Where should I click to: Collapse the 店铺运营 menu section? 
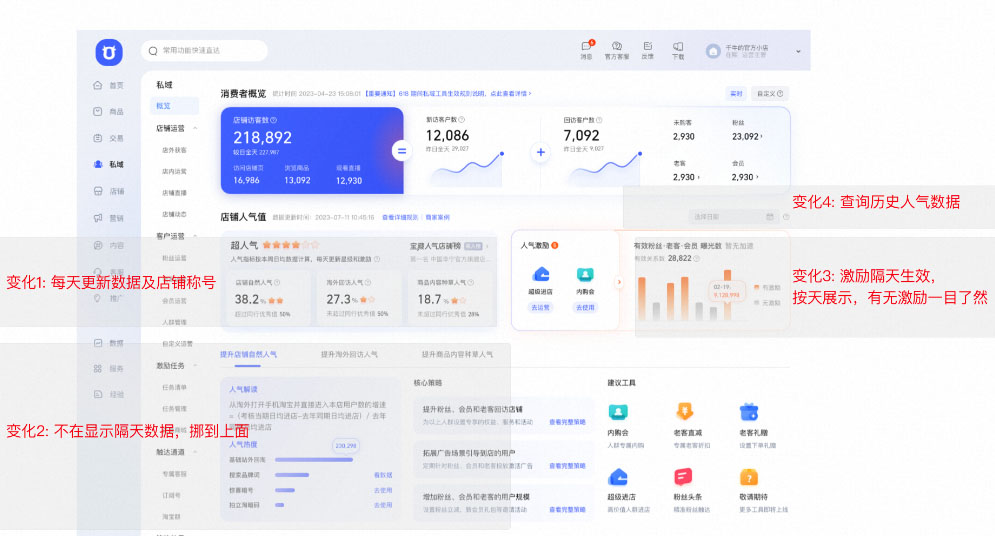195,129
